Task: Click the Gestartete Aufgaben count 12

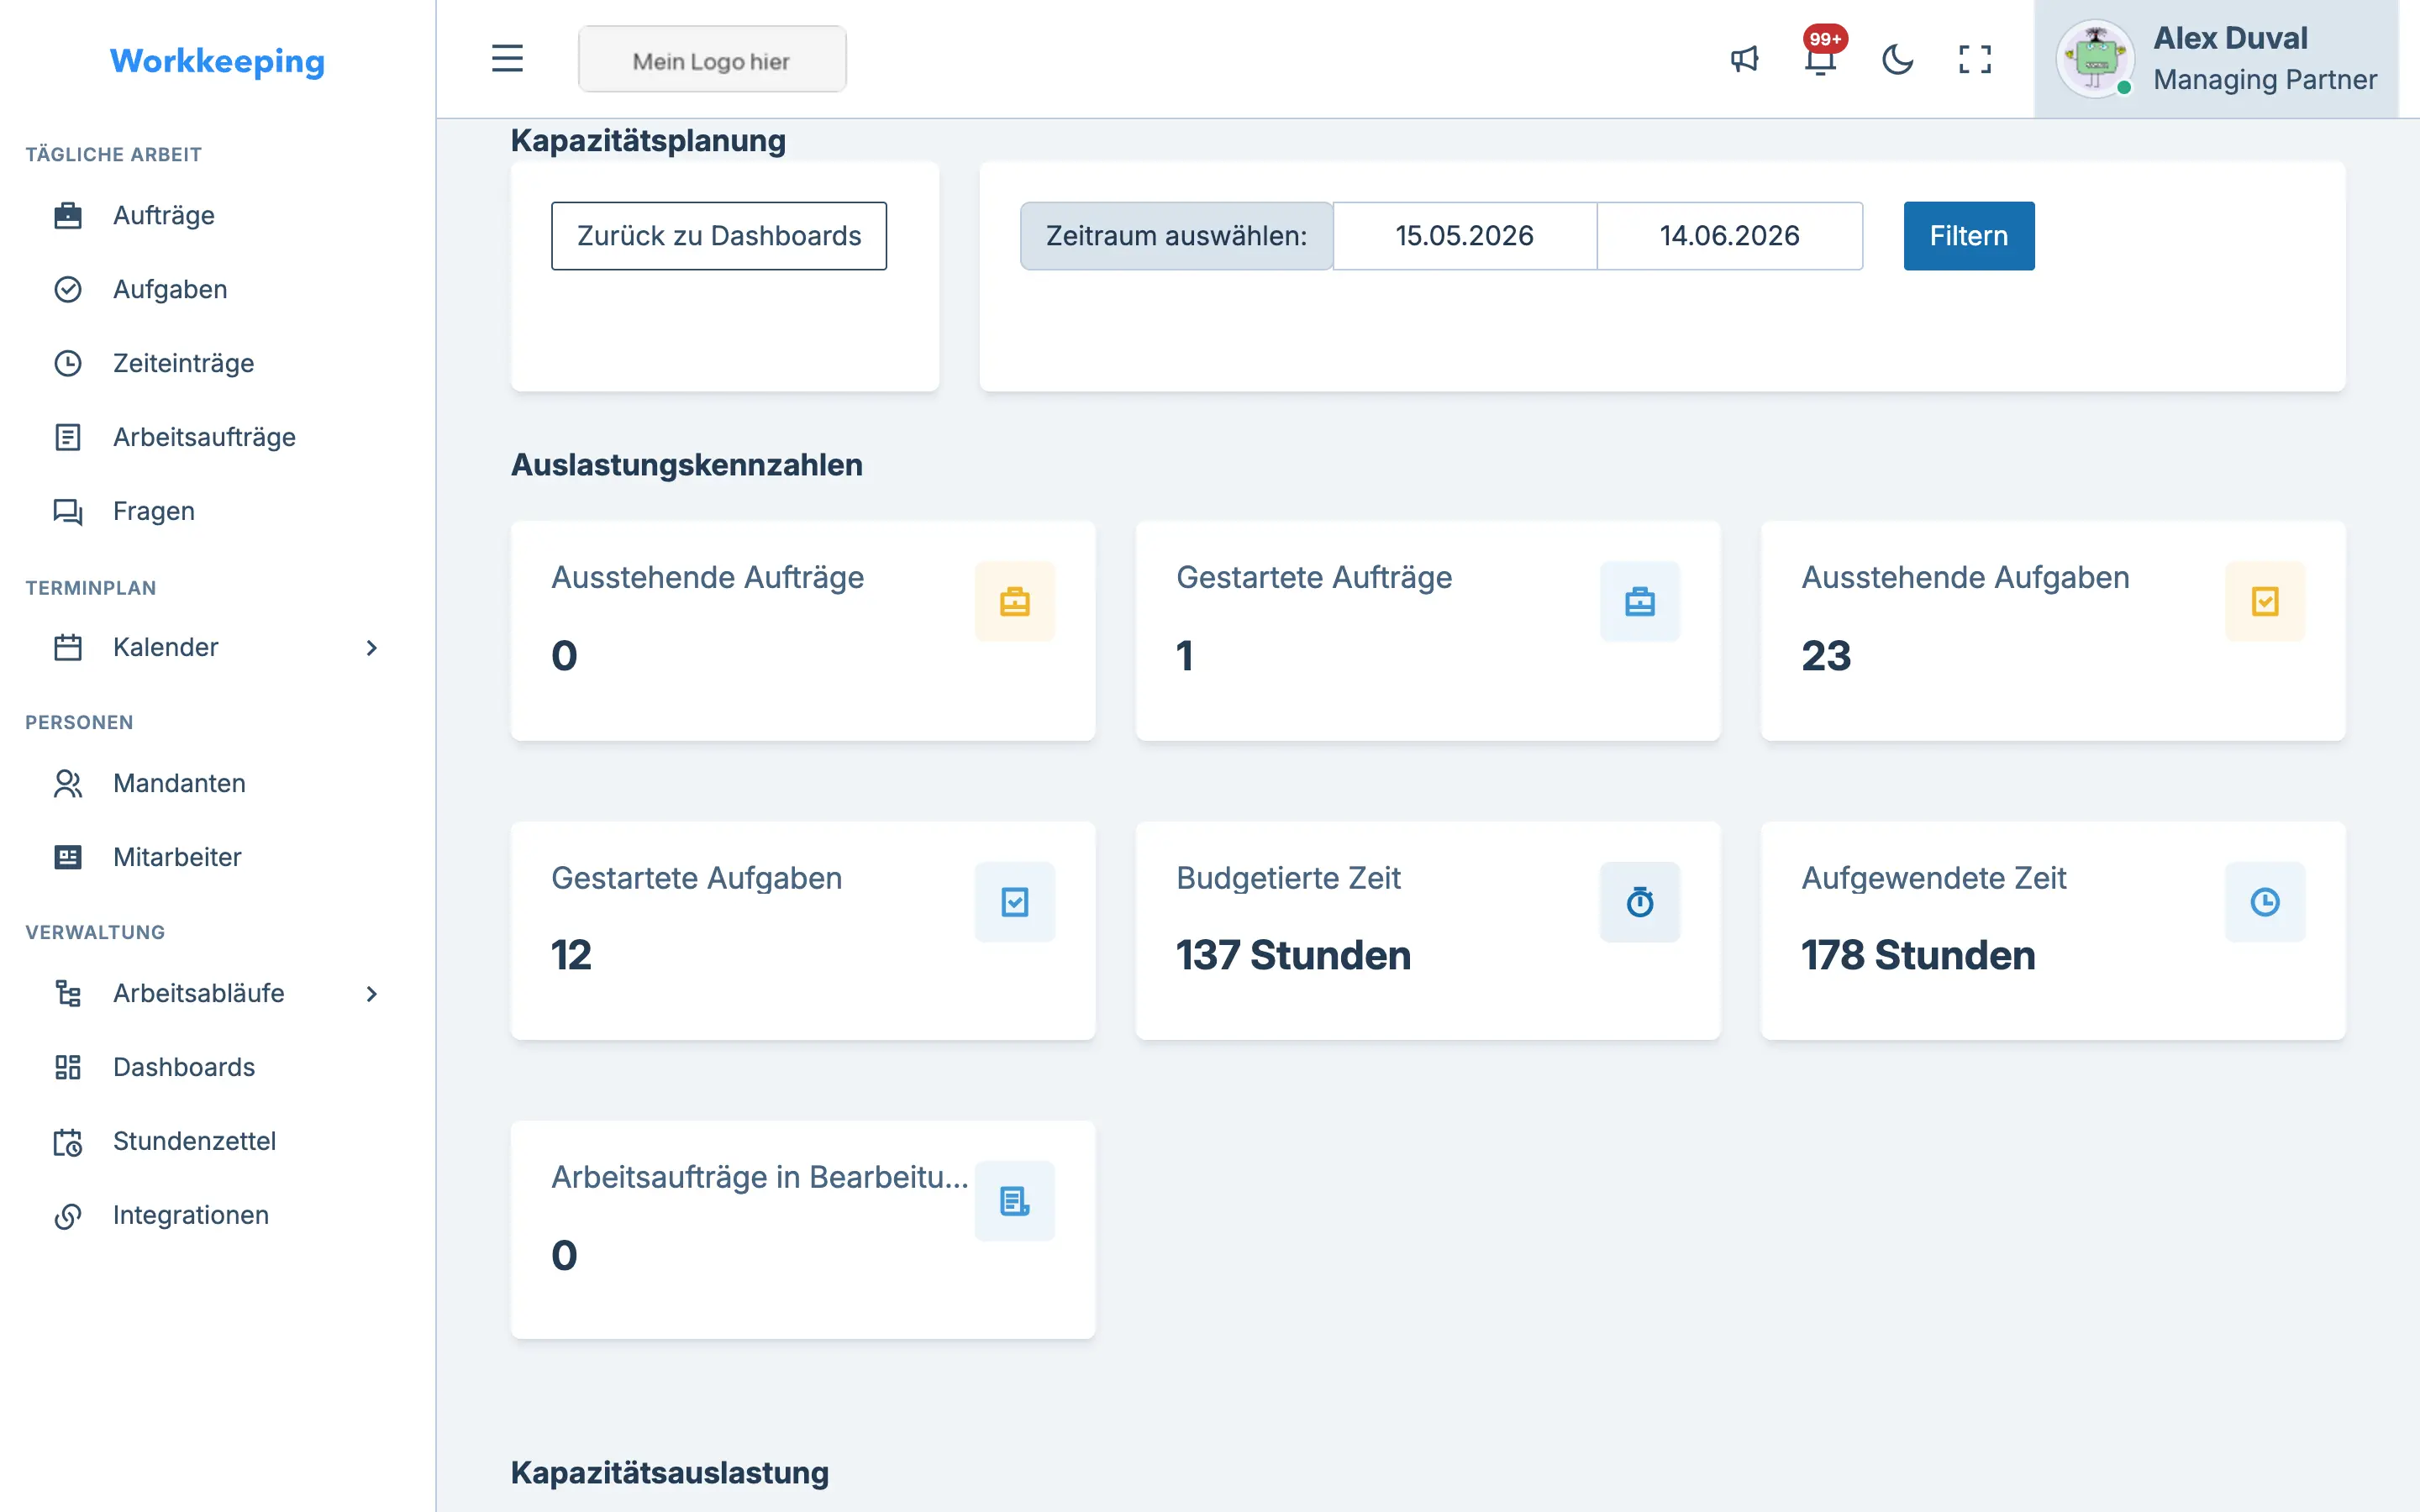Action: (x=571, y=956)
